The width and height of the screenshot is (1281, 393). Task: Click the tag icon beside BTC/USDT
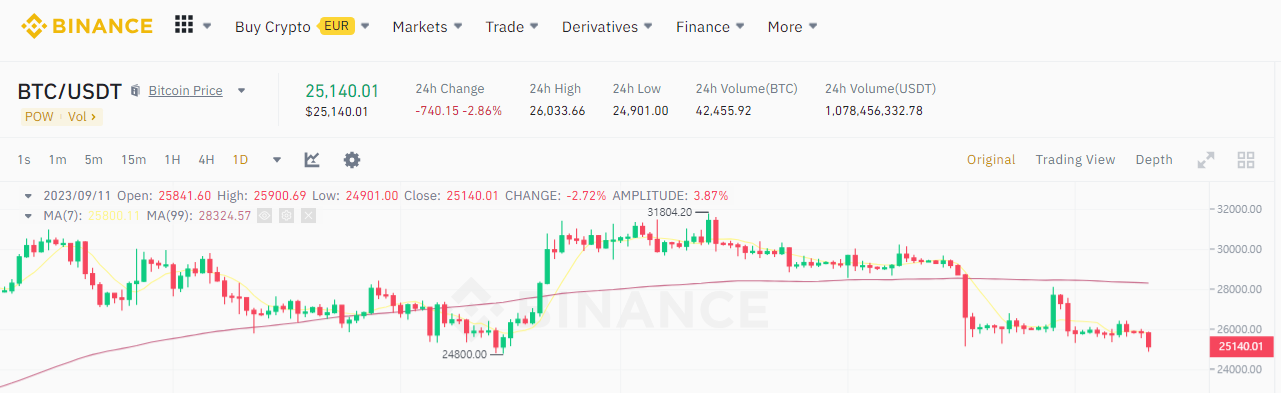136,91
